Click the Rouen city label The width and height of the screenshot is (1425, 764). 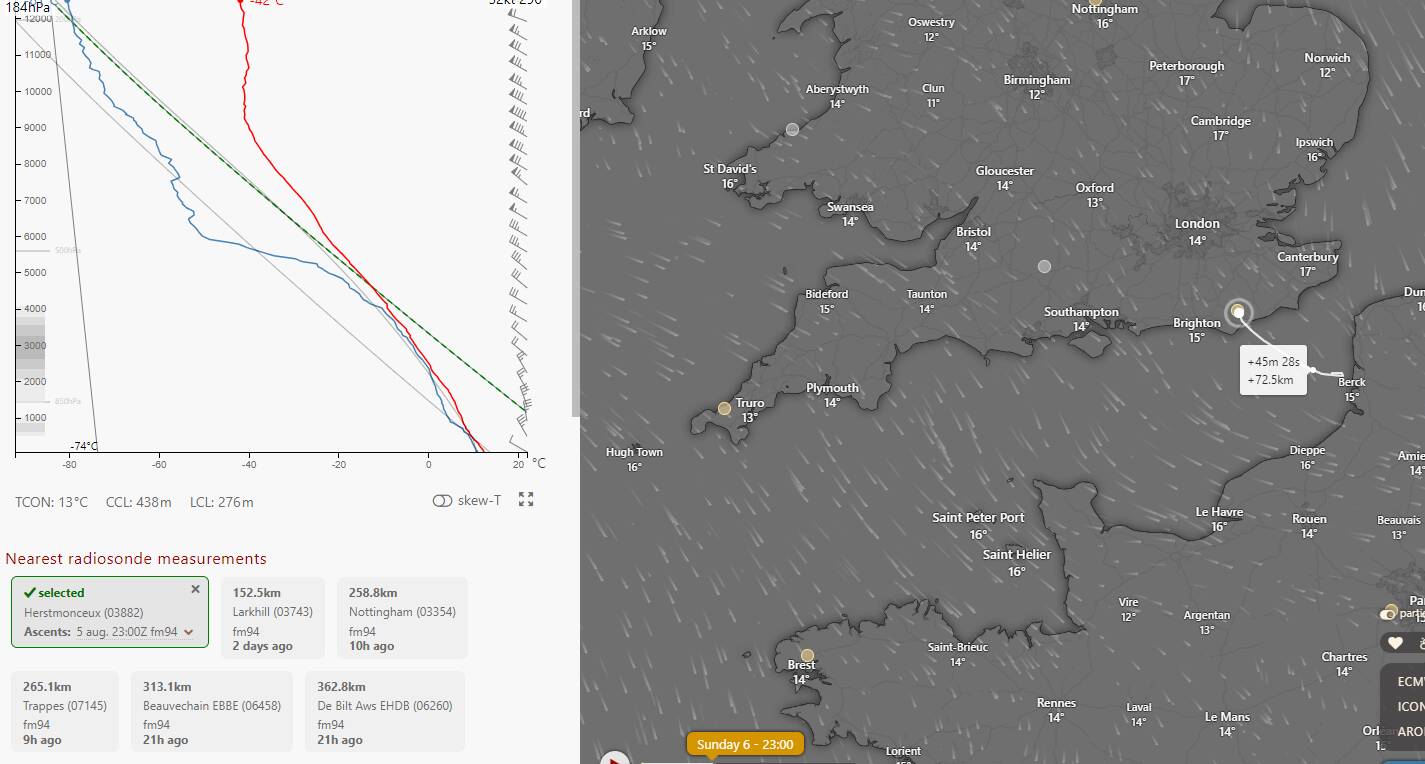1309,518
